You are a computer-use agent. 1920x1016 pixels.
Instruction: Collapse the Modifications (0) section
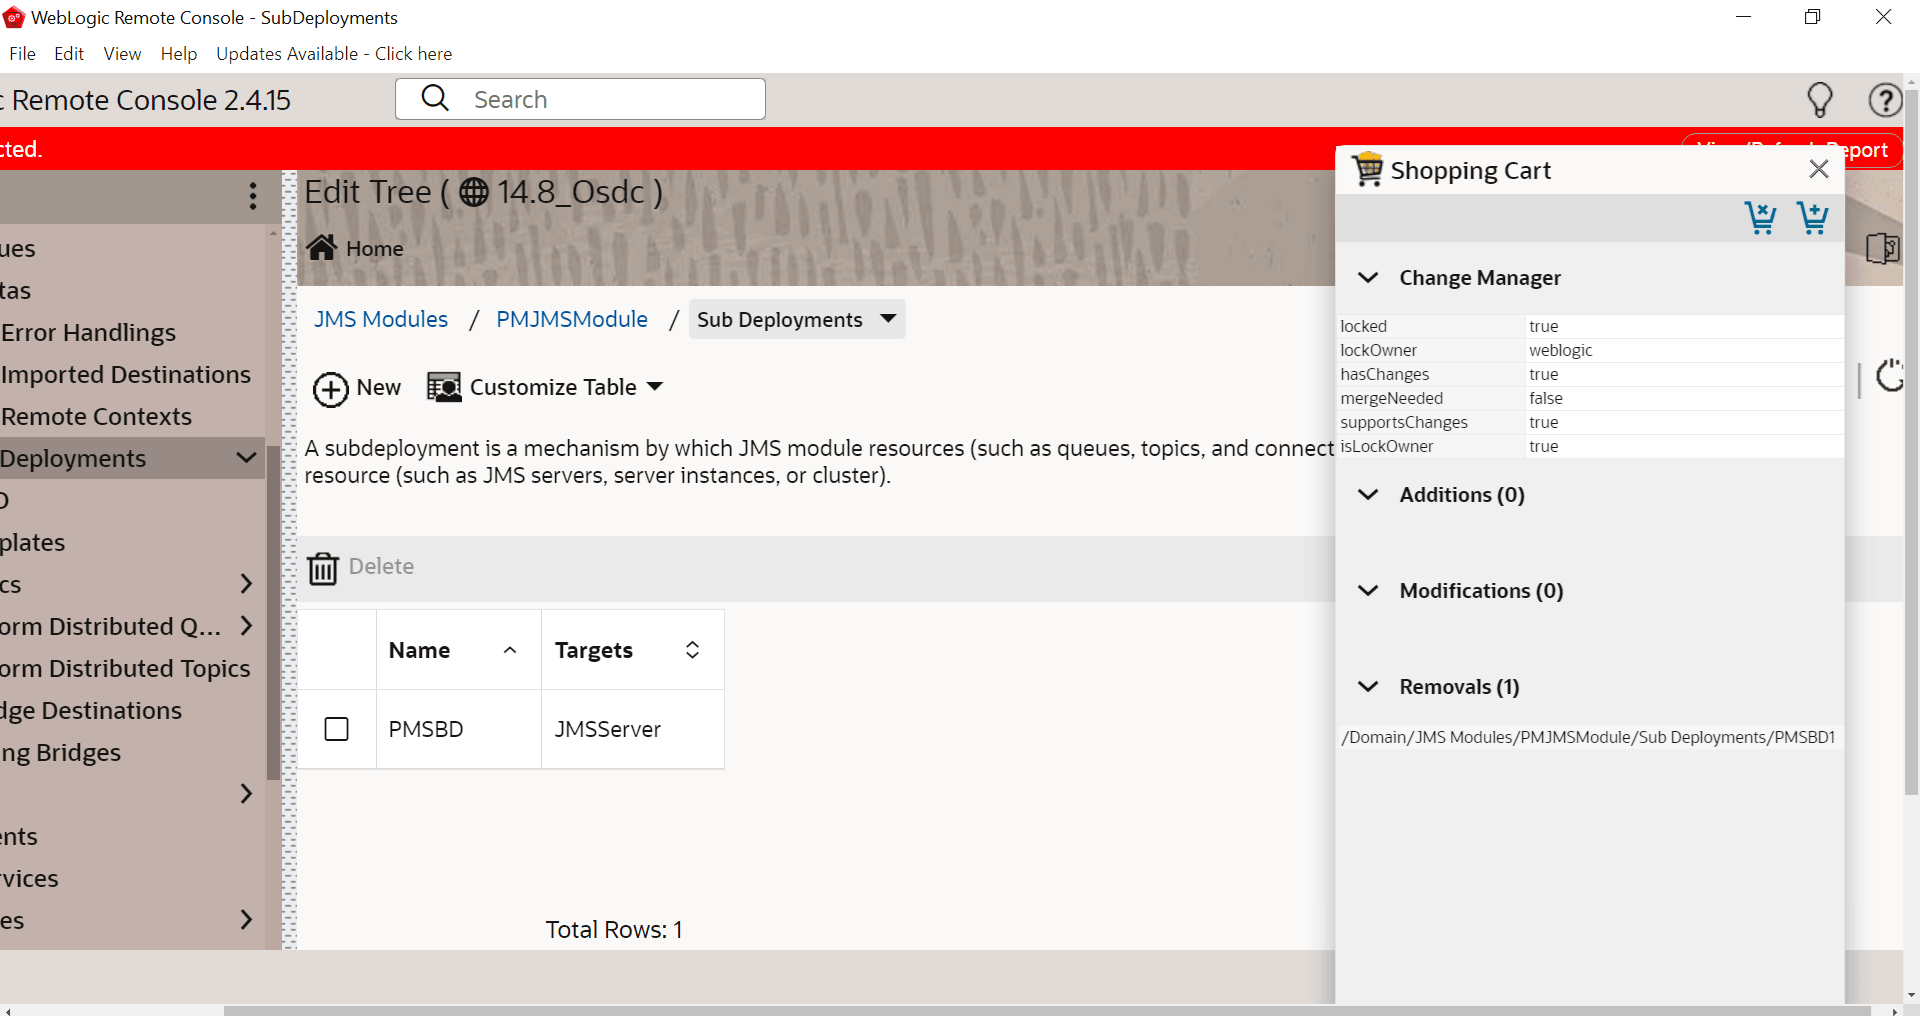pos(1368,590)
